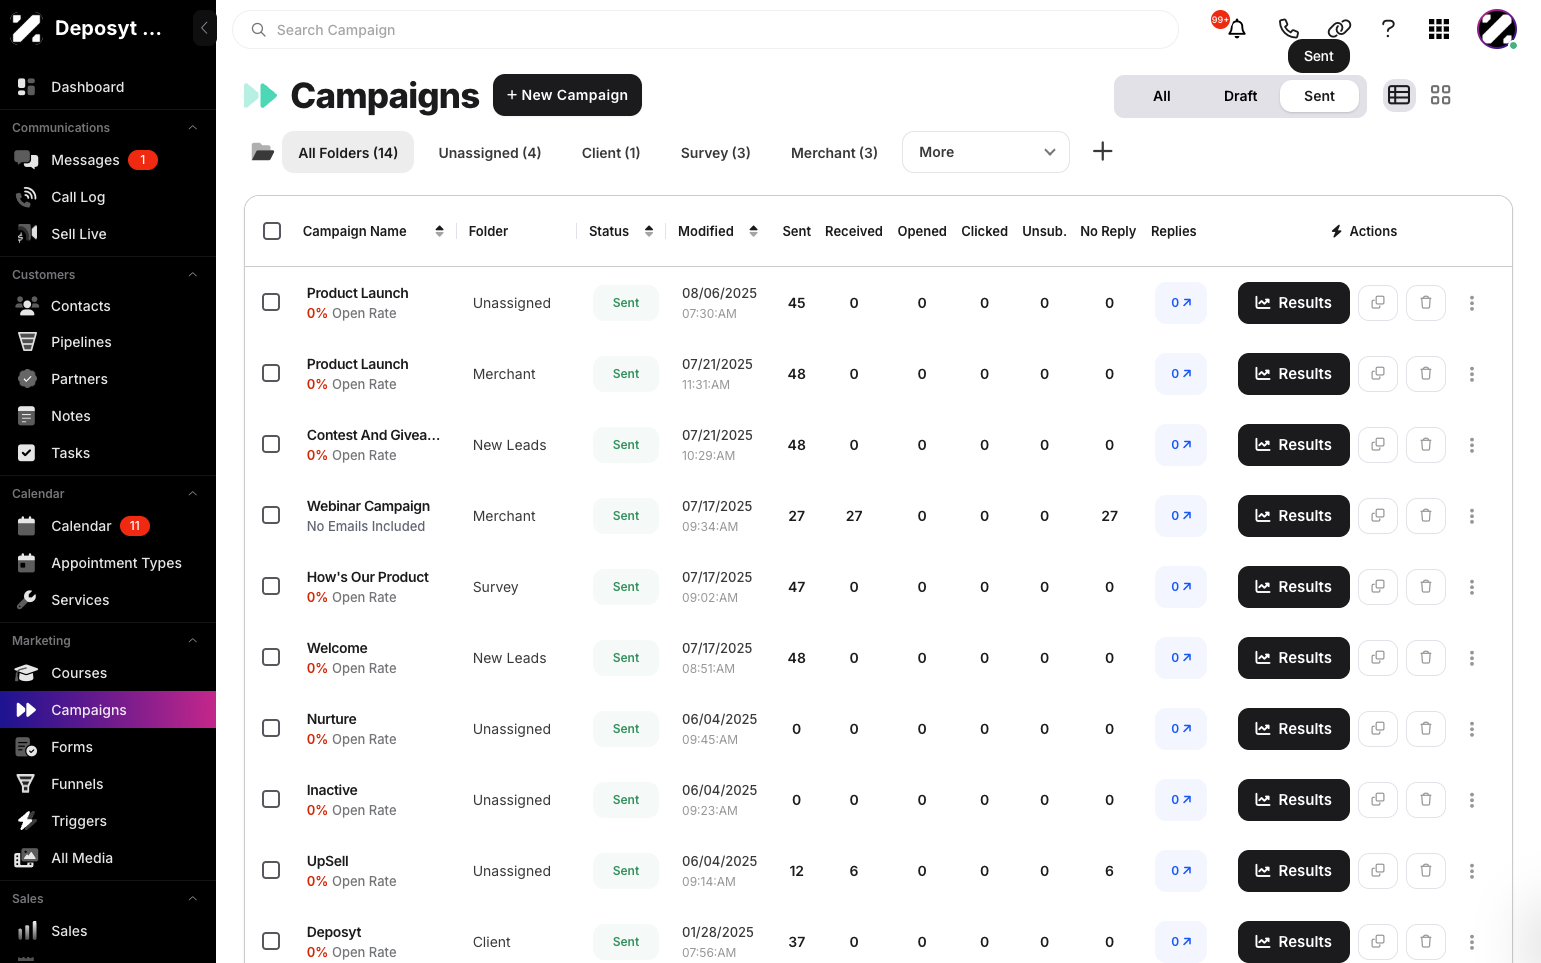Open the user profile avatar

tap(1497, 29)
